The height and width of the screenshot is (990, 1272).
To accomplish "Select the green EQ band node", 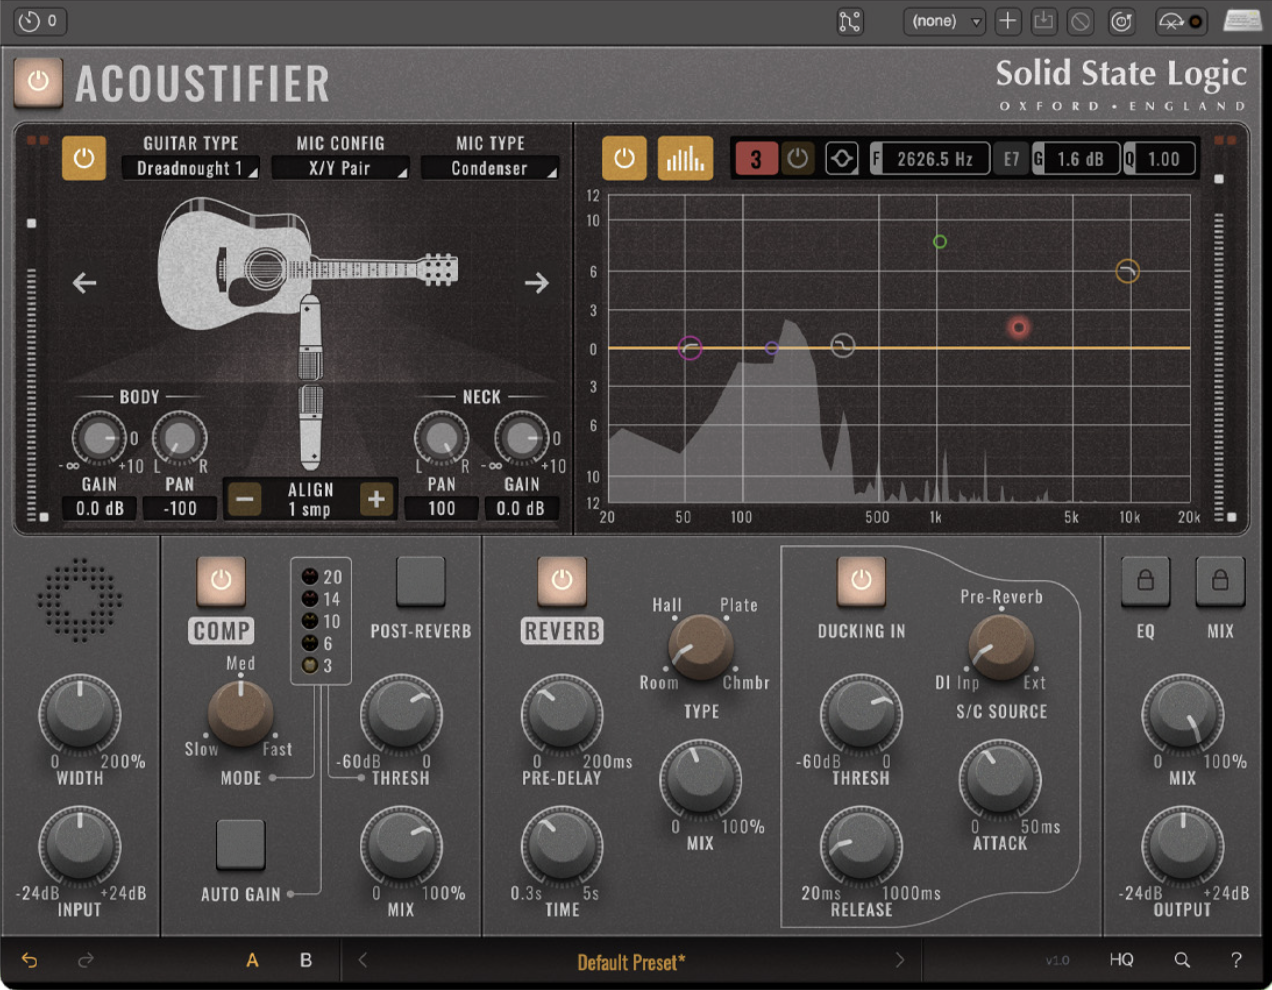I will coord(940,242).
